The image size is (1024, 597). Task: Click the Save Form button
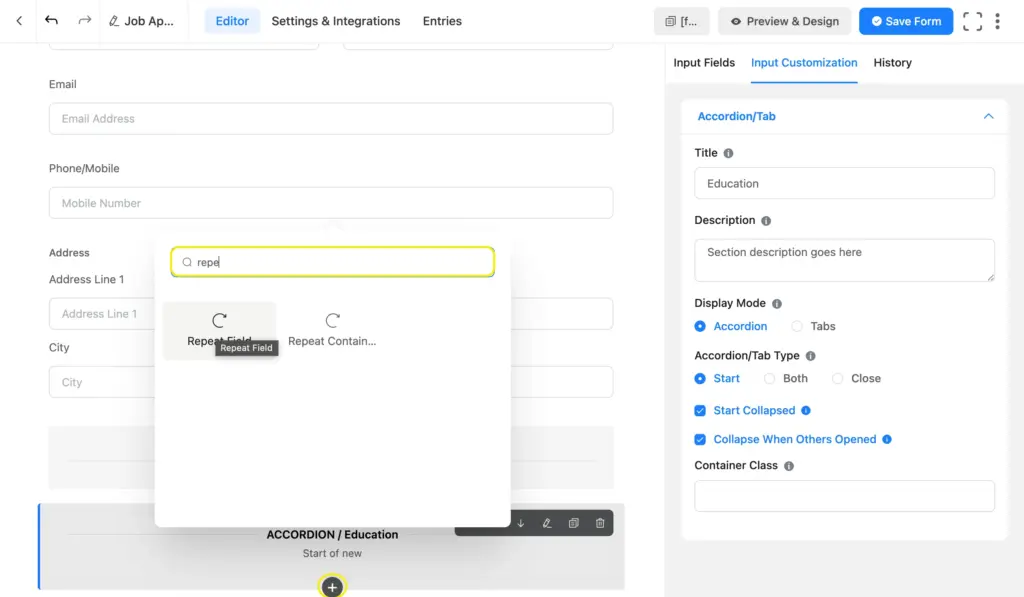tap(906, 21)
